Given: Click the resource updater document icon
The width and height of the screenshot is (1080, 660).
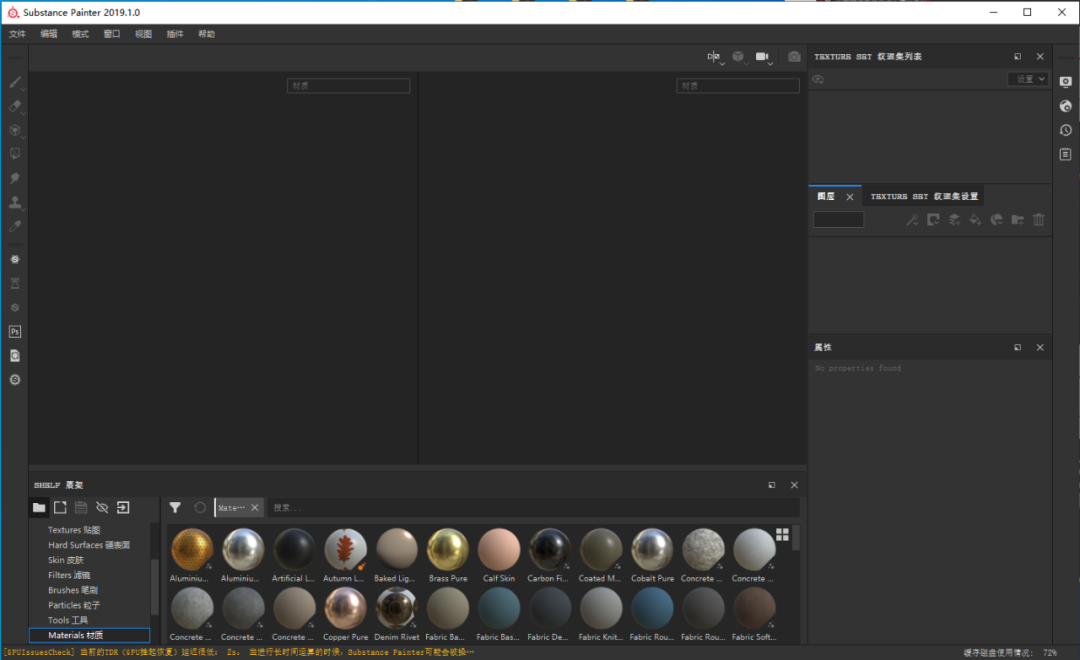Looking at the screenshot, I should tap(14, 356).
